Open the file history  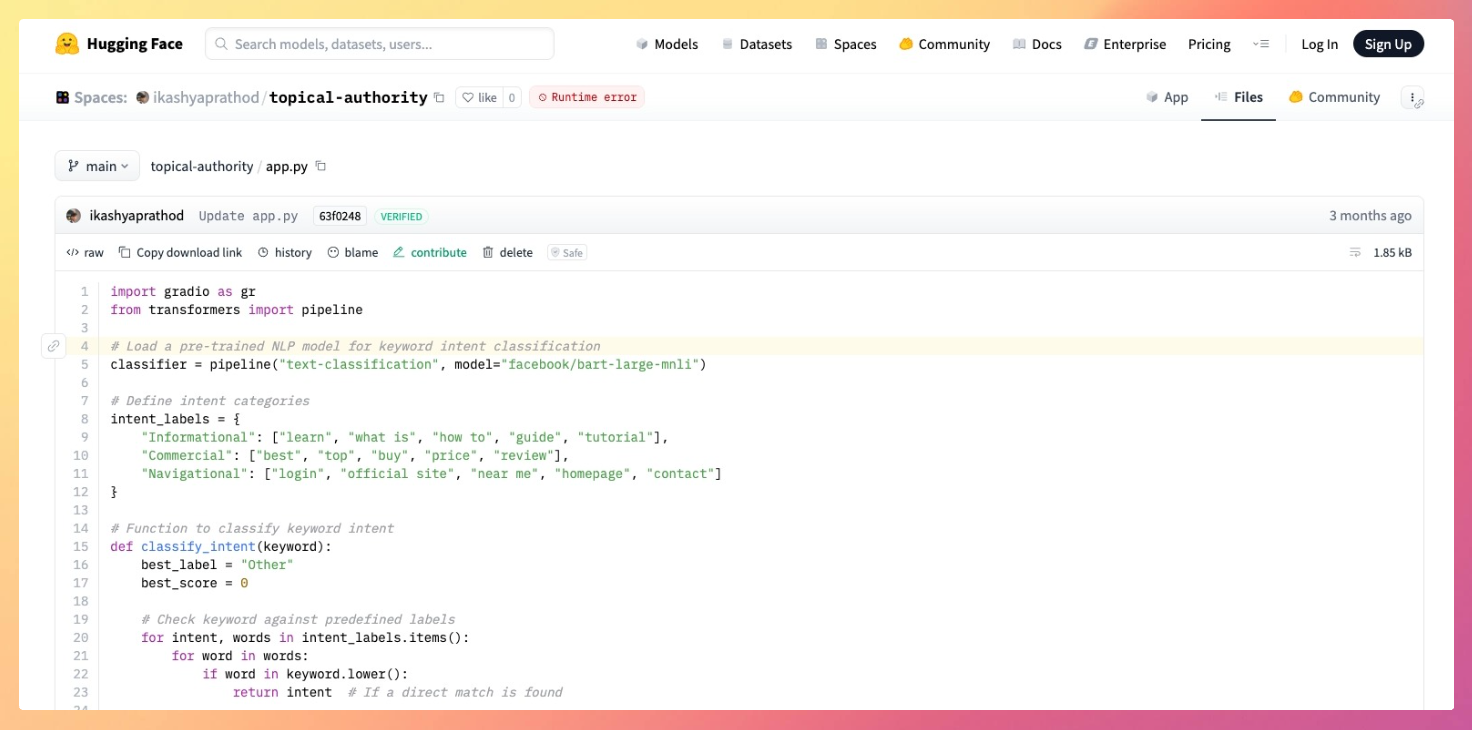(284, 253)
